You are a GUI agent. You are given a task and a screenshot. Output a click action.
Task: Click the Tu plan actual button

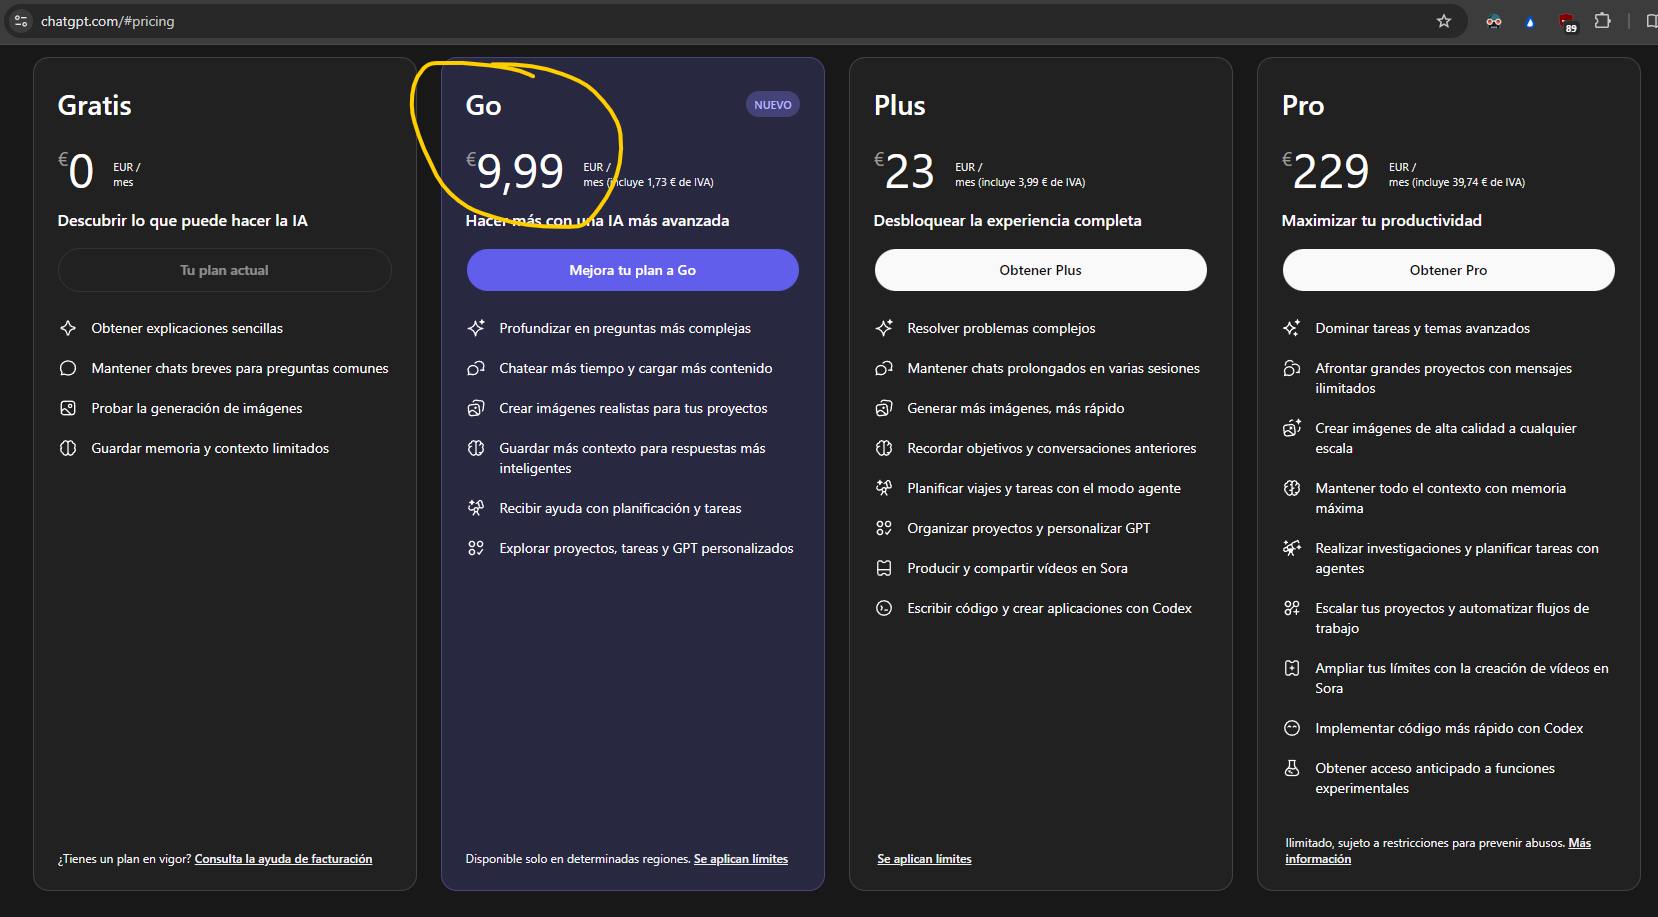(224, 270)
